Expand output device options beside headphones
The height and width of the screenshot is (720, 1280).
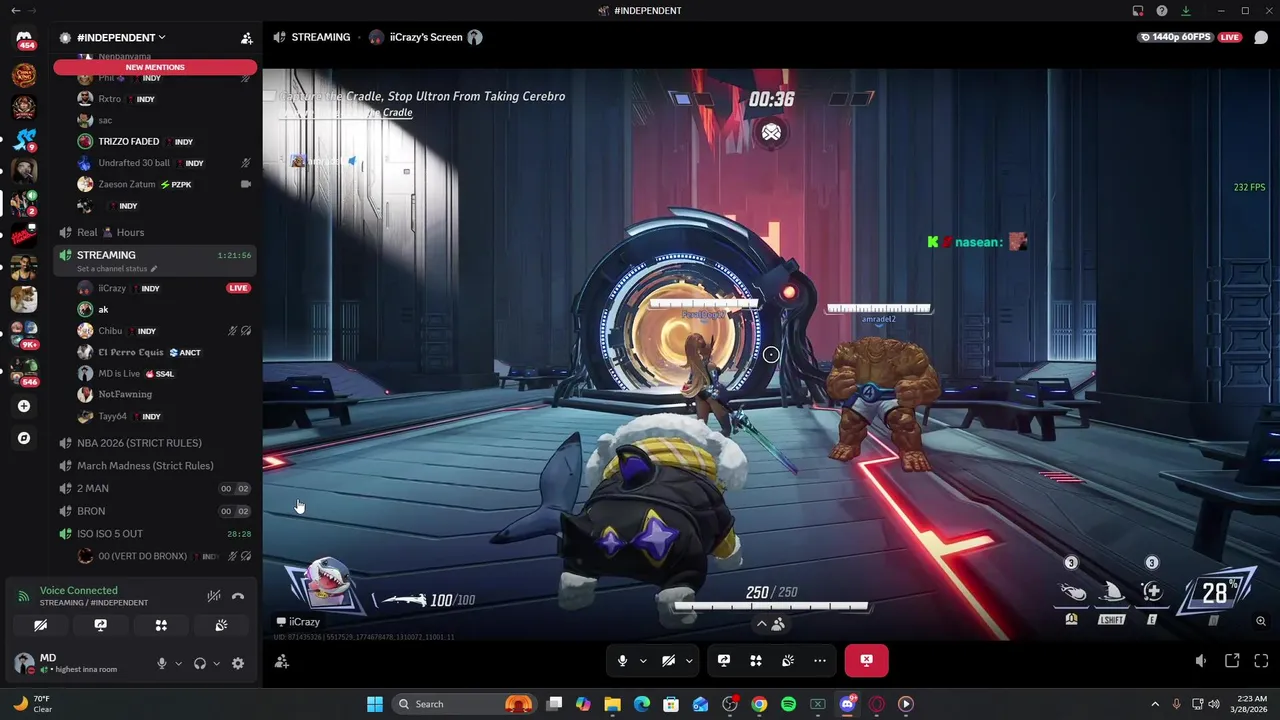[x=216, y=663]
